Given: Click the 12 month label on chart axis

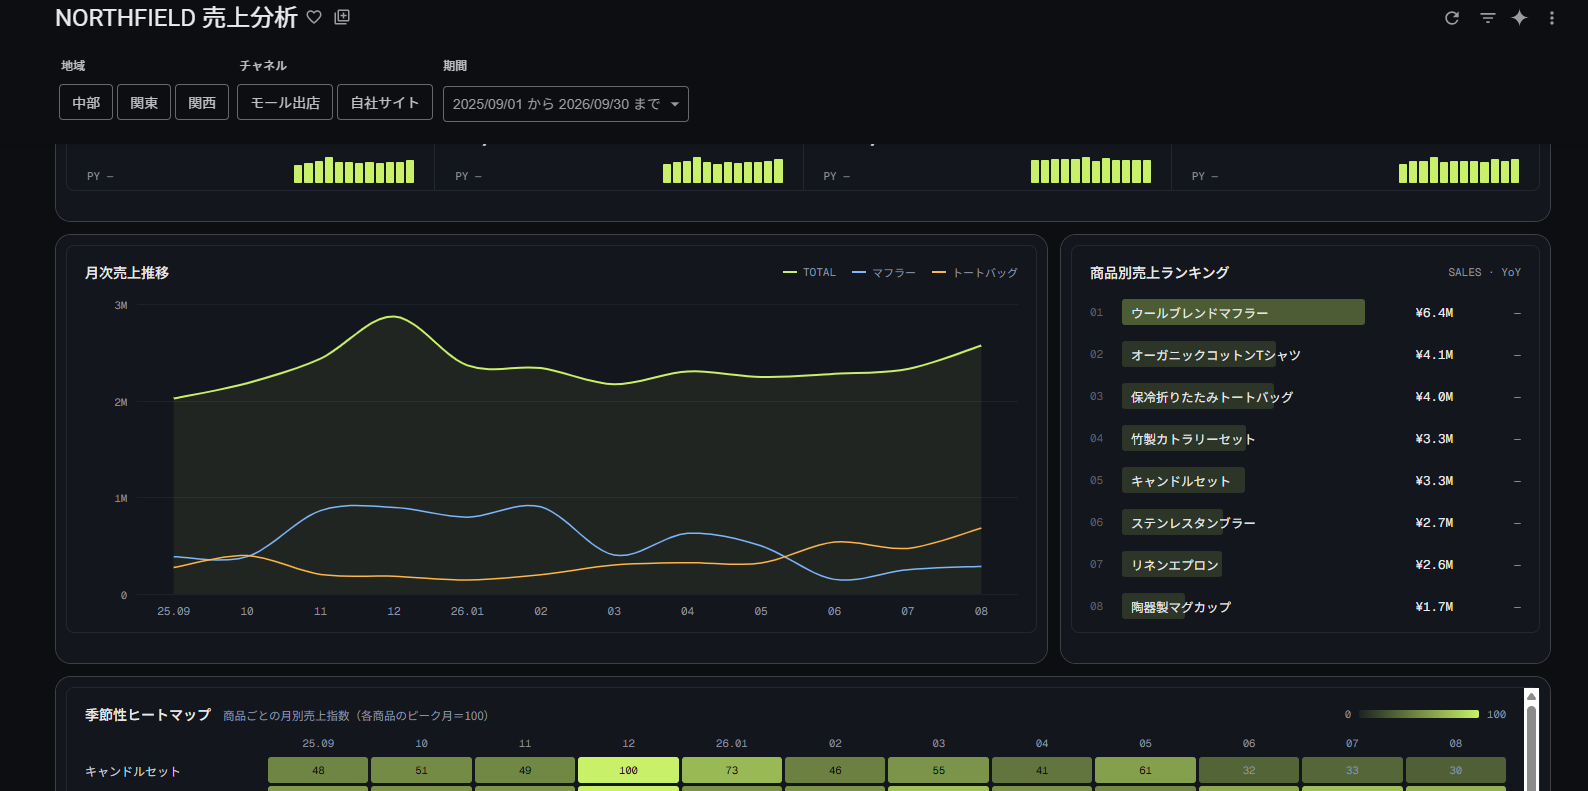Looking at the screenshot, I should (394, 611).
